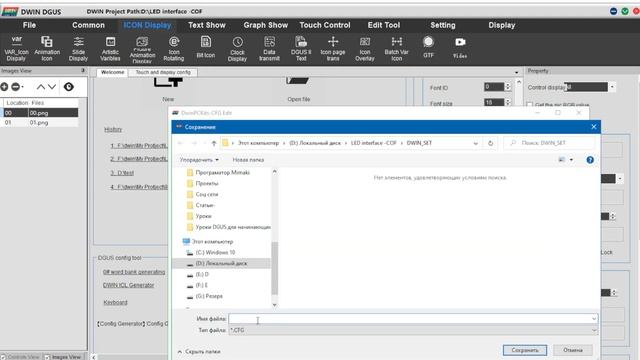The width and height of the screenshot is (640, 360).
Task: Remove an image with the minus icon
Action: tap(16, 87)
